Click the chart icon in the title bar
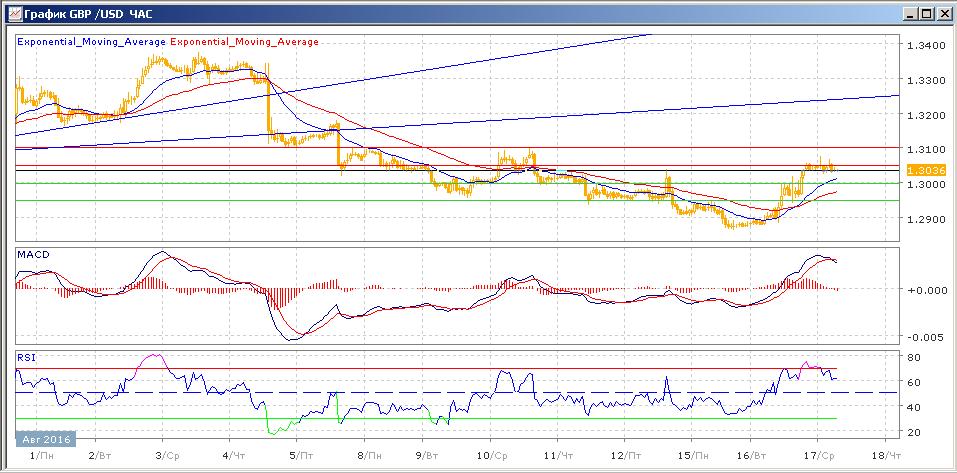Viewport: 957px width, 473px height. tap(13, 13)
